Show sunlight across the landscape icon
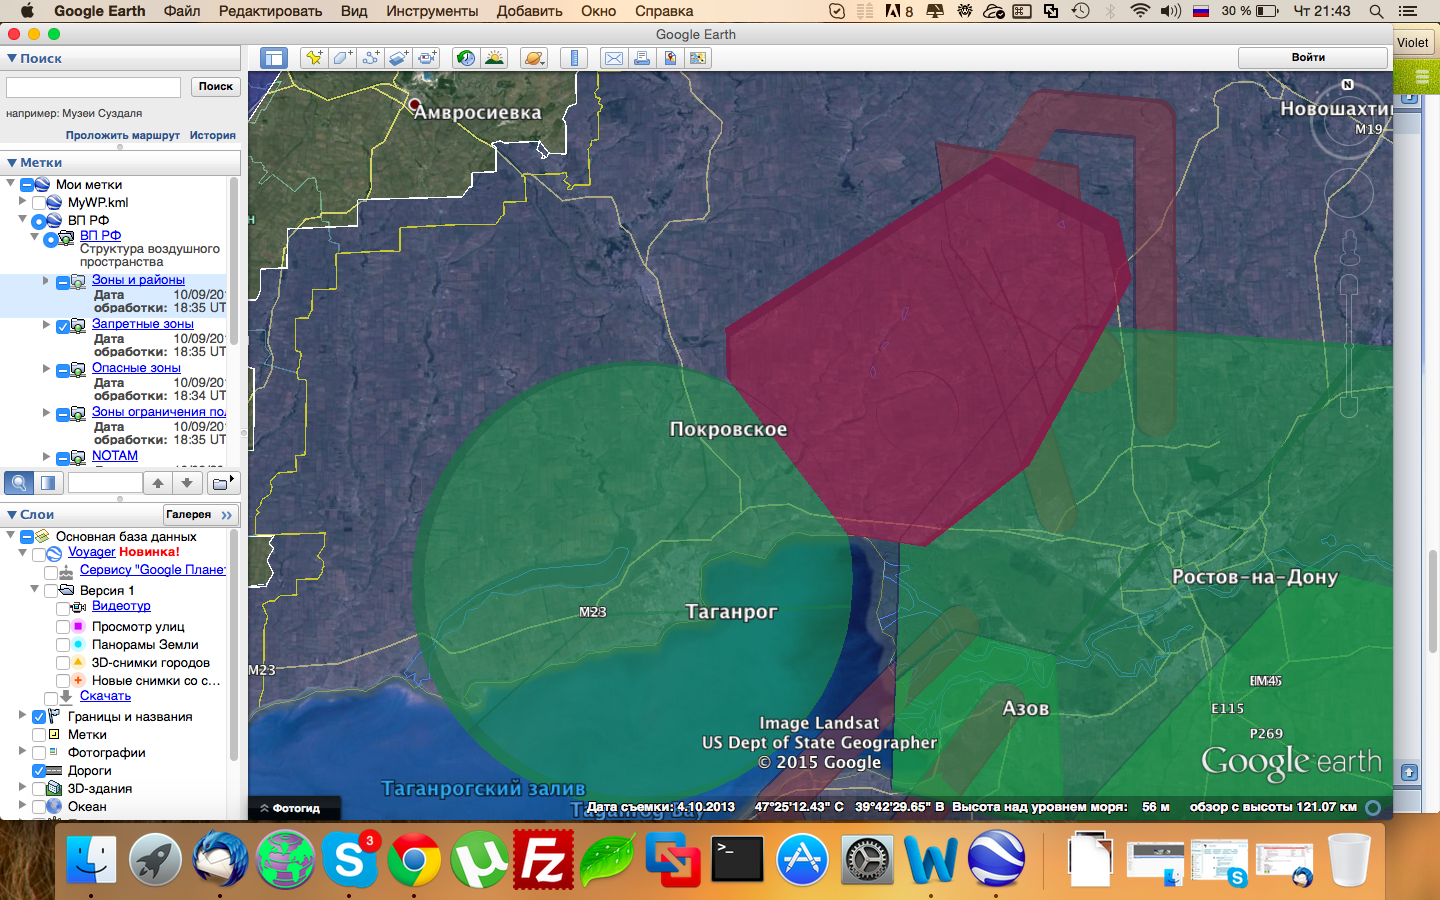The height and width of the screenshot is (900, 1440). click(494, 58)
